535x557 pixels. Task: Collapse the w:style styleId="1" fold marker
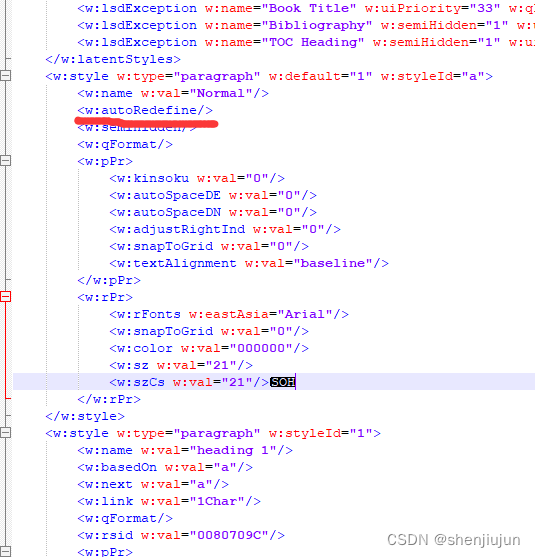[x=5, y=433]
